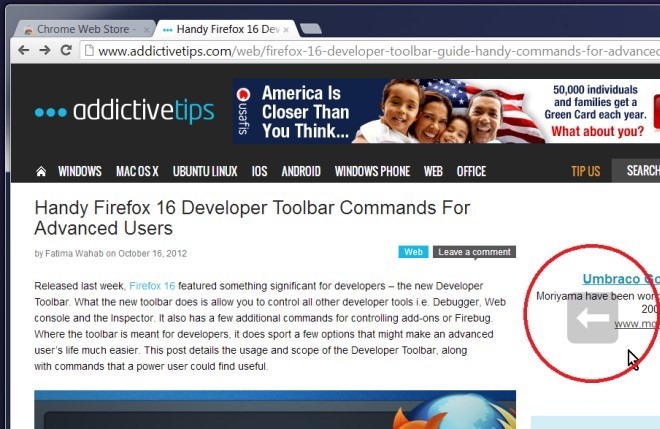Go back with the browser back arrow

(x=24, y=51)
